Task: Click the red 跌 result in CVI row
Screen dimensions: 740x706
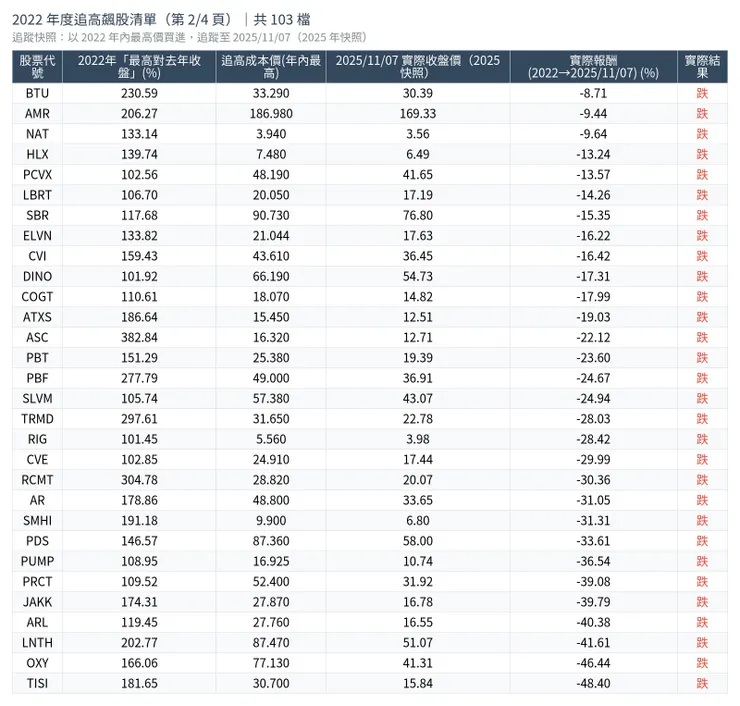Action: 702,256
